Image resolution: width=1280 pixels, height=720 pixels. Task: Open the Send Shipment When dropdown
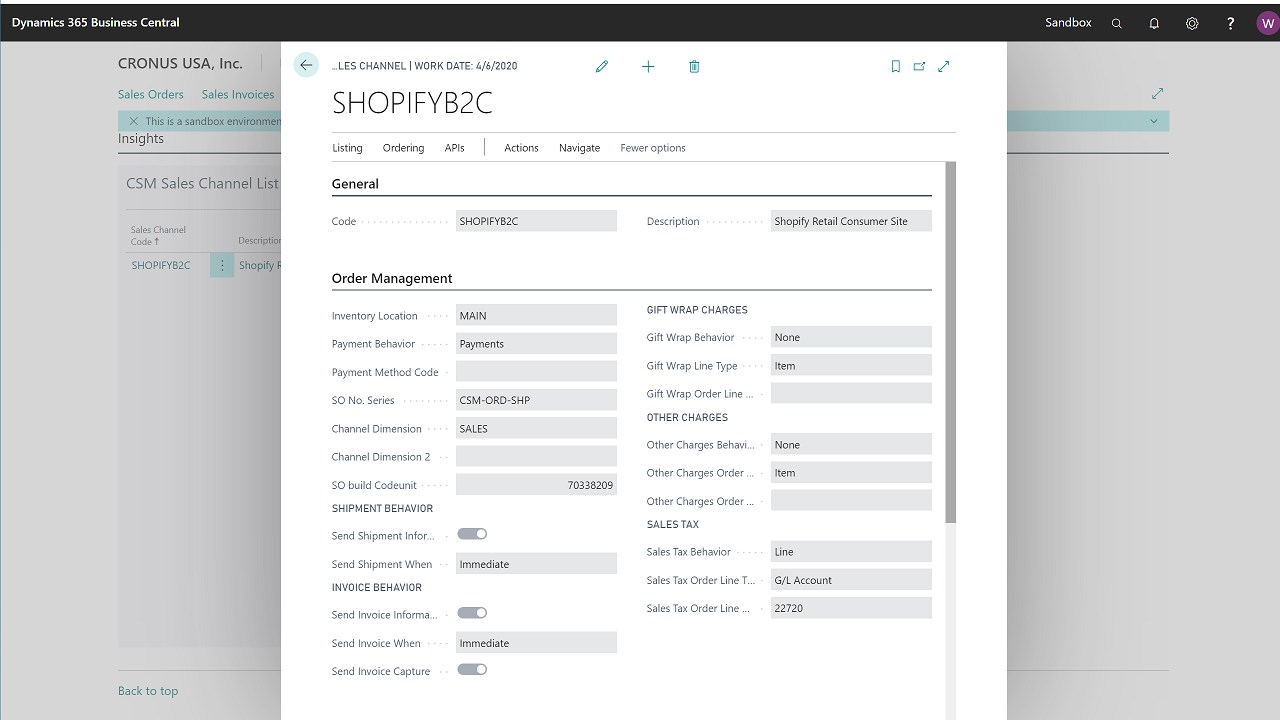(536, 564)
